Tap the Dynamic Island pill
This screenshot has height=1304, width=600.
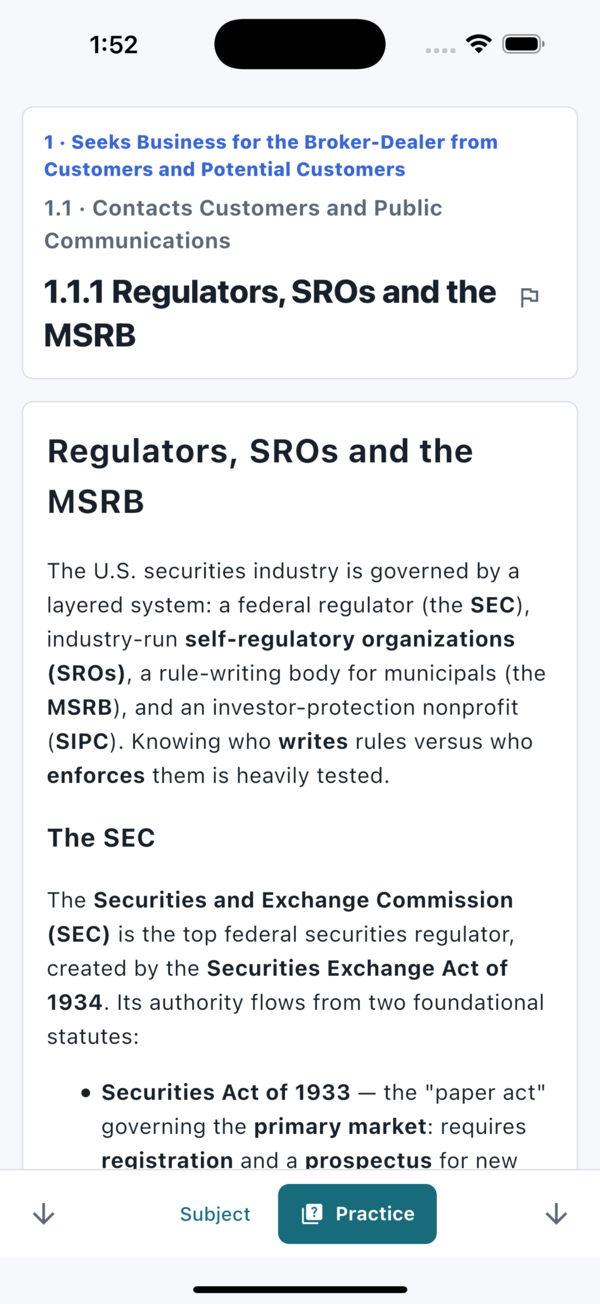[300, 44]
